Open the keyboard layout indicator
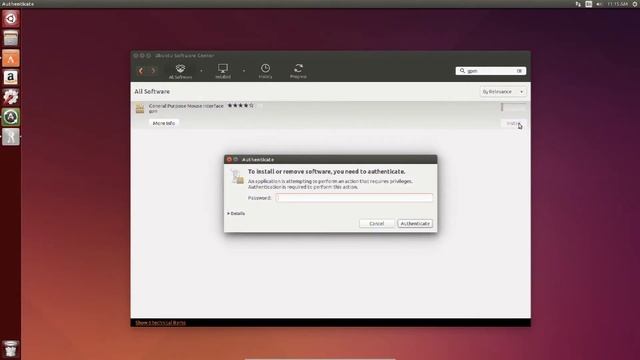 pos(589,4)
